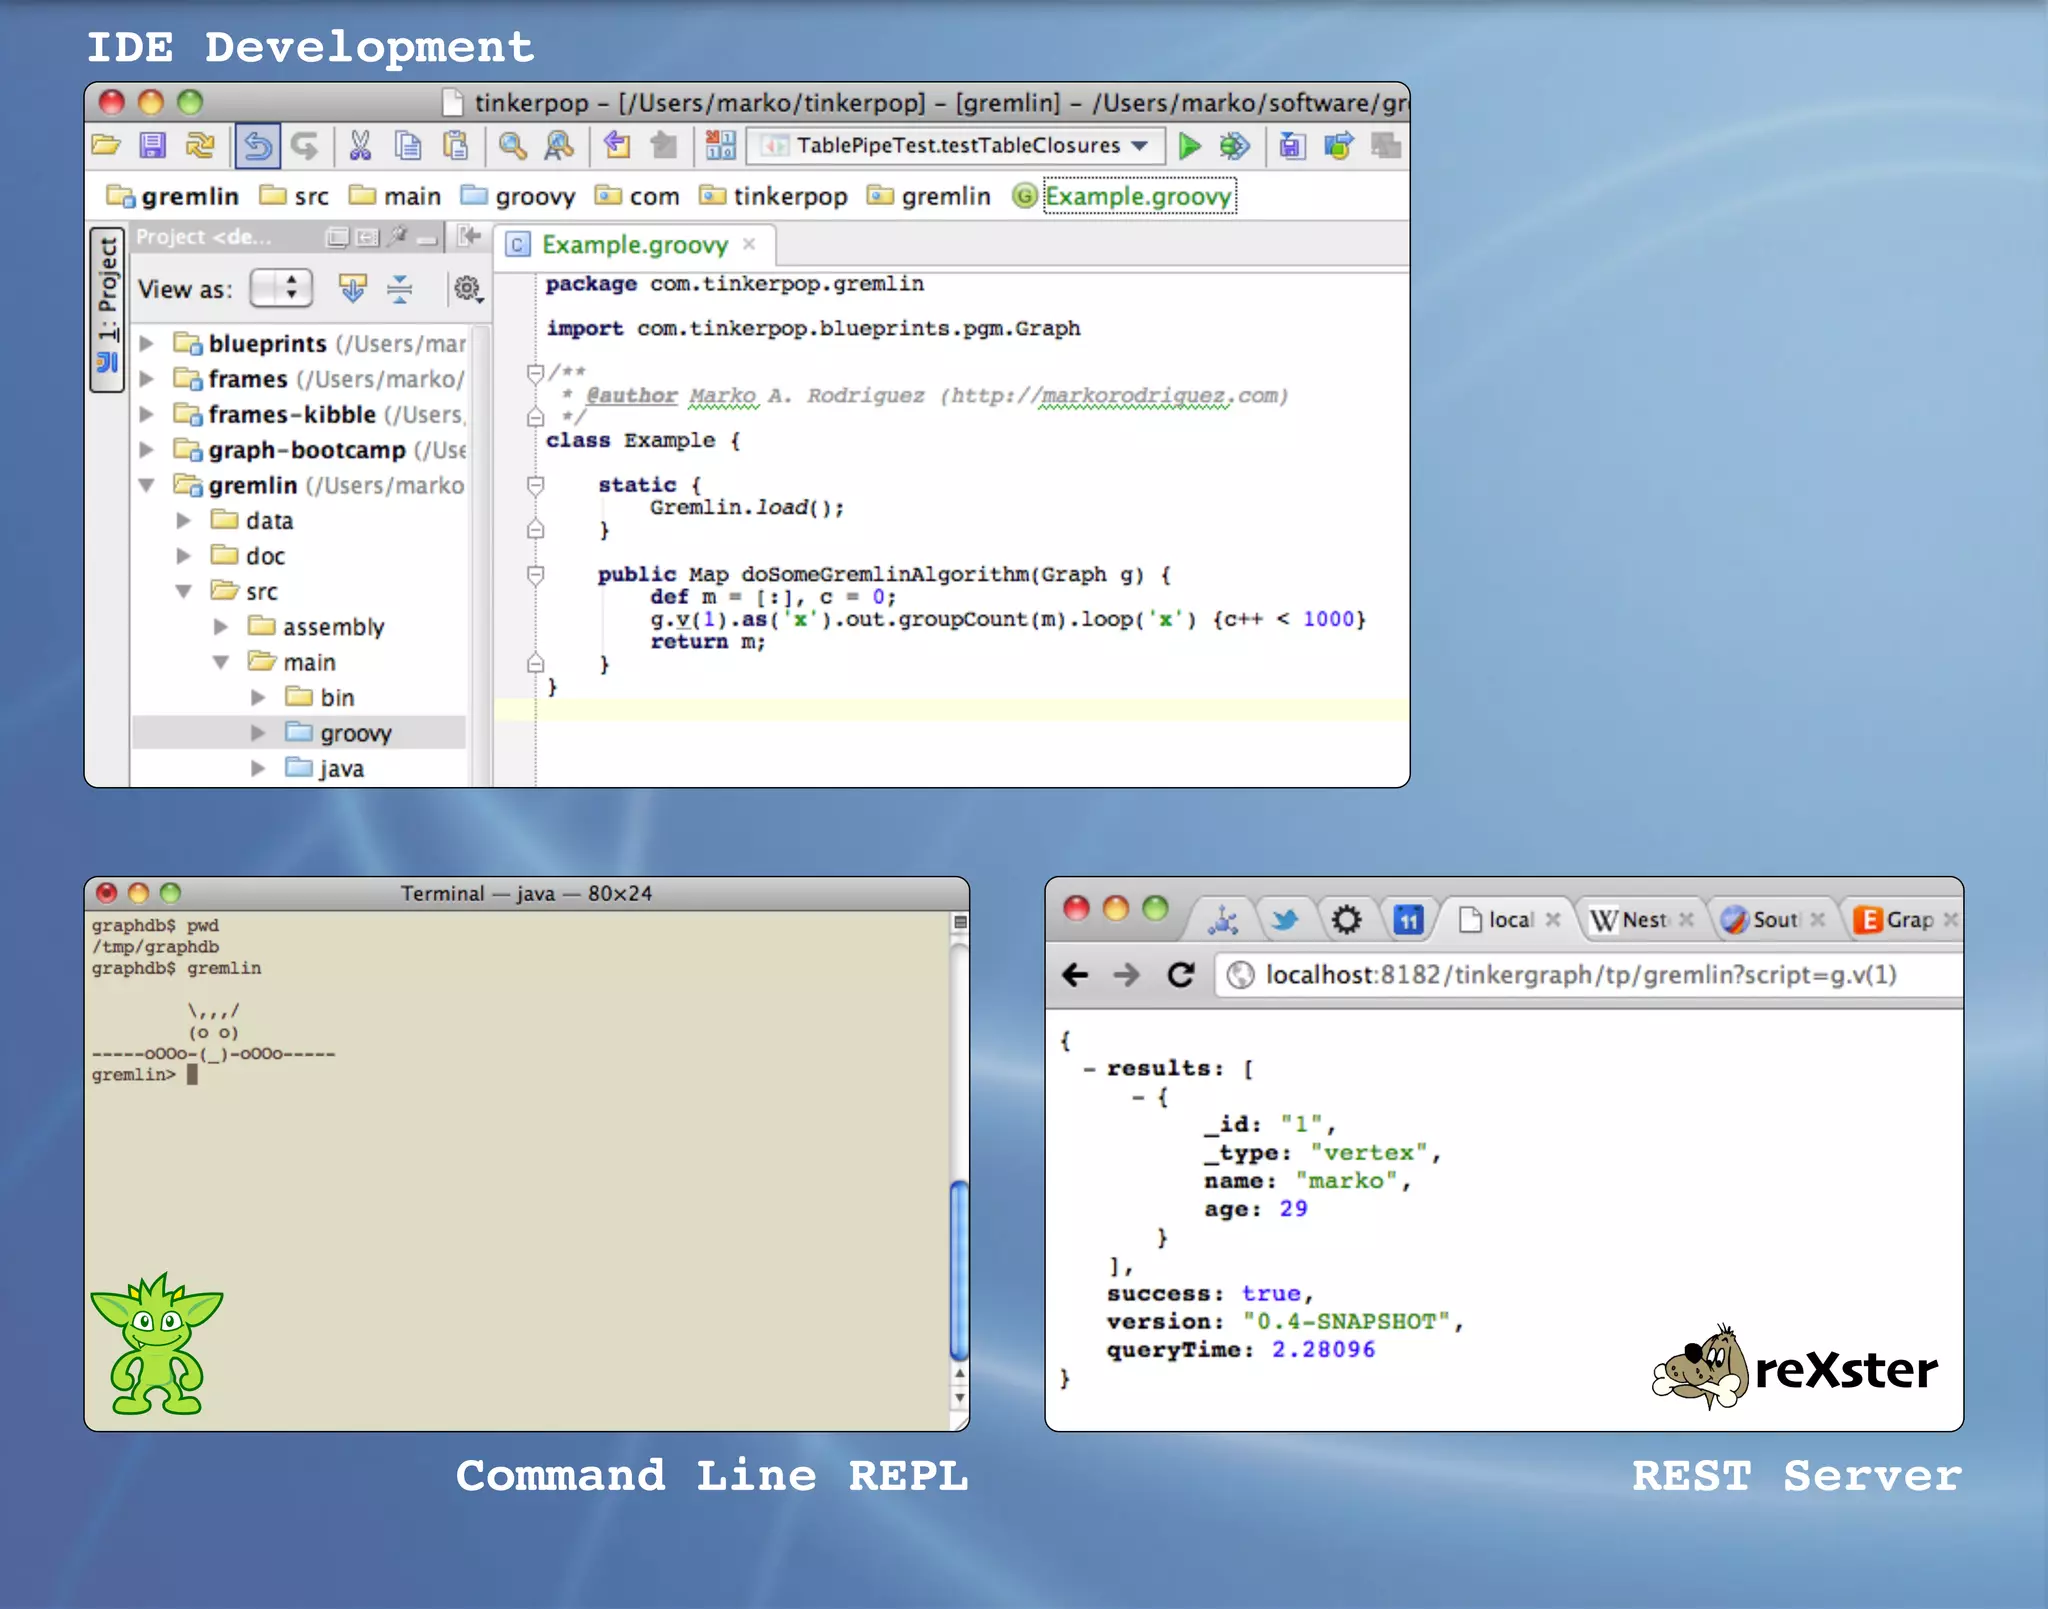Click the hide tool window arrow icon
The width and height of the screenshot is (2048, 1609).
click(x=468, y=236)
